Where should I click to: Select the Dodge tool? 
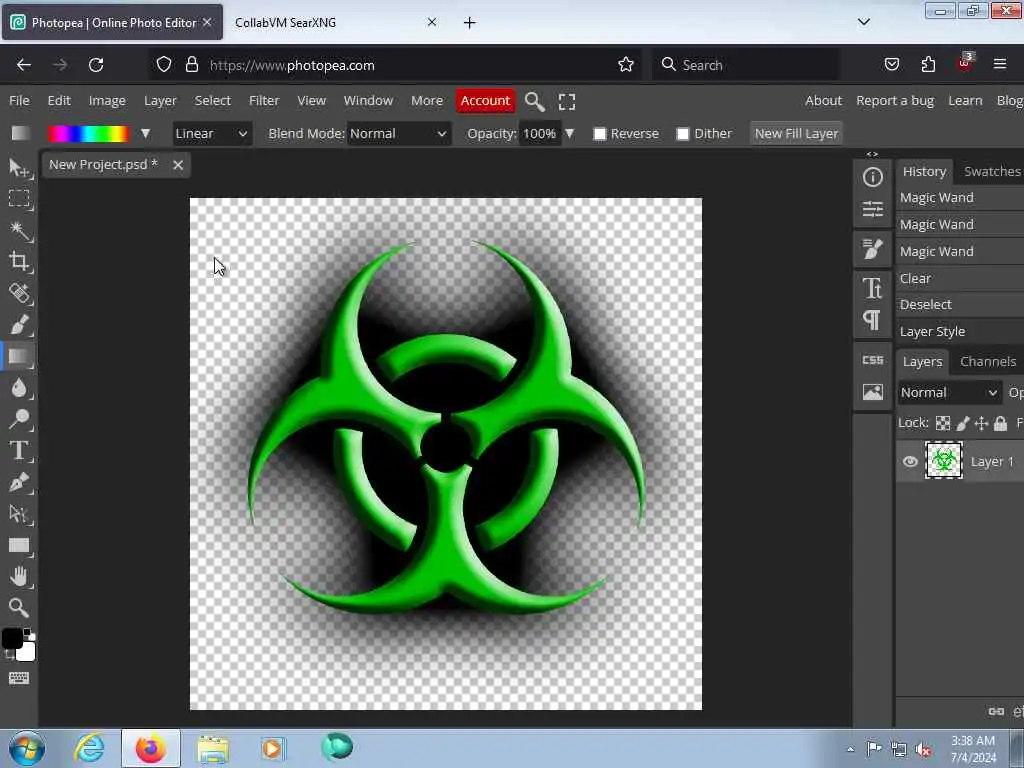click(19, 419)
